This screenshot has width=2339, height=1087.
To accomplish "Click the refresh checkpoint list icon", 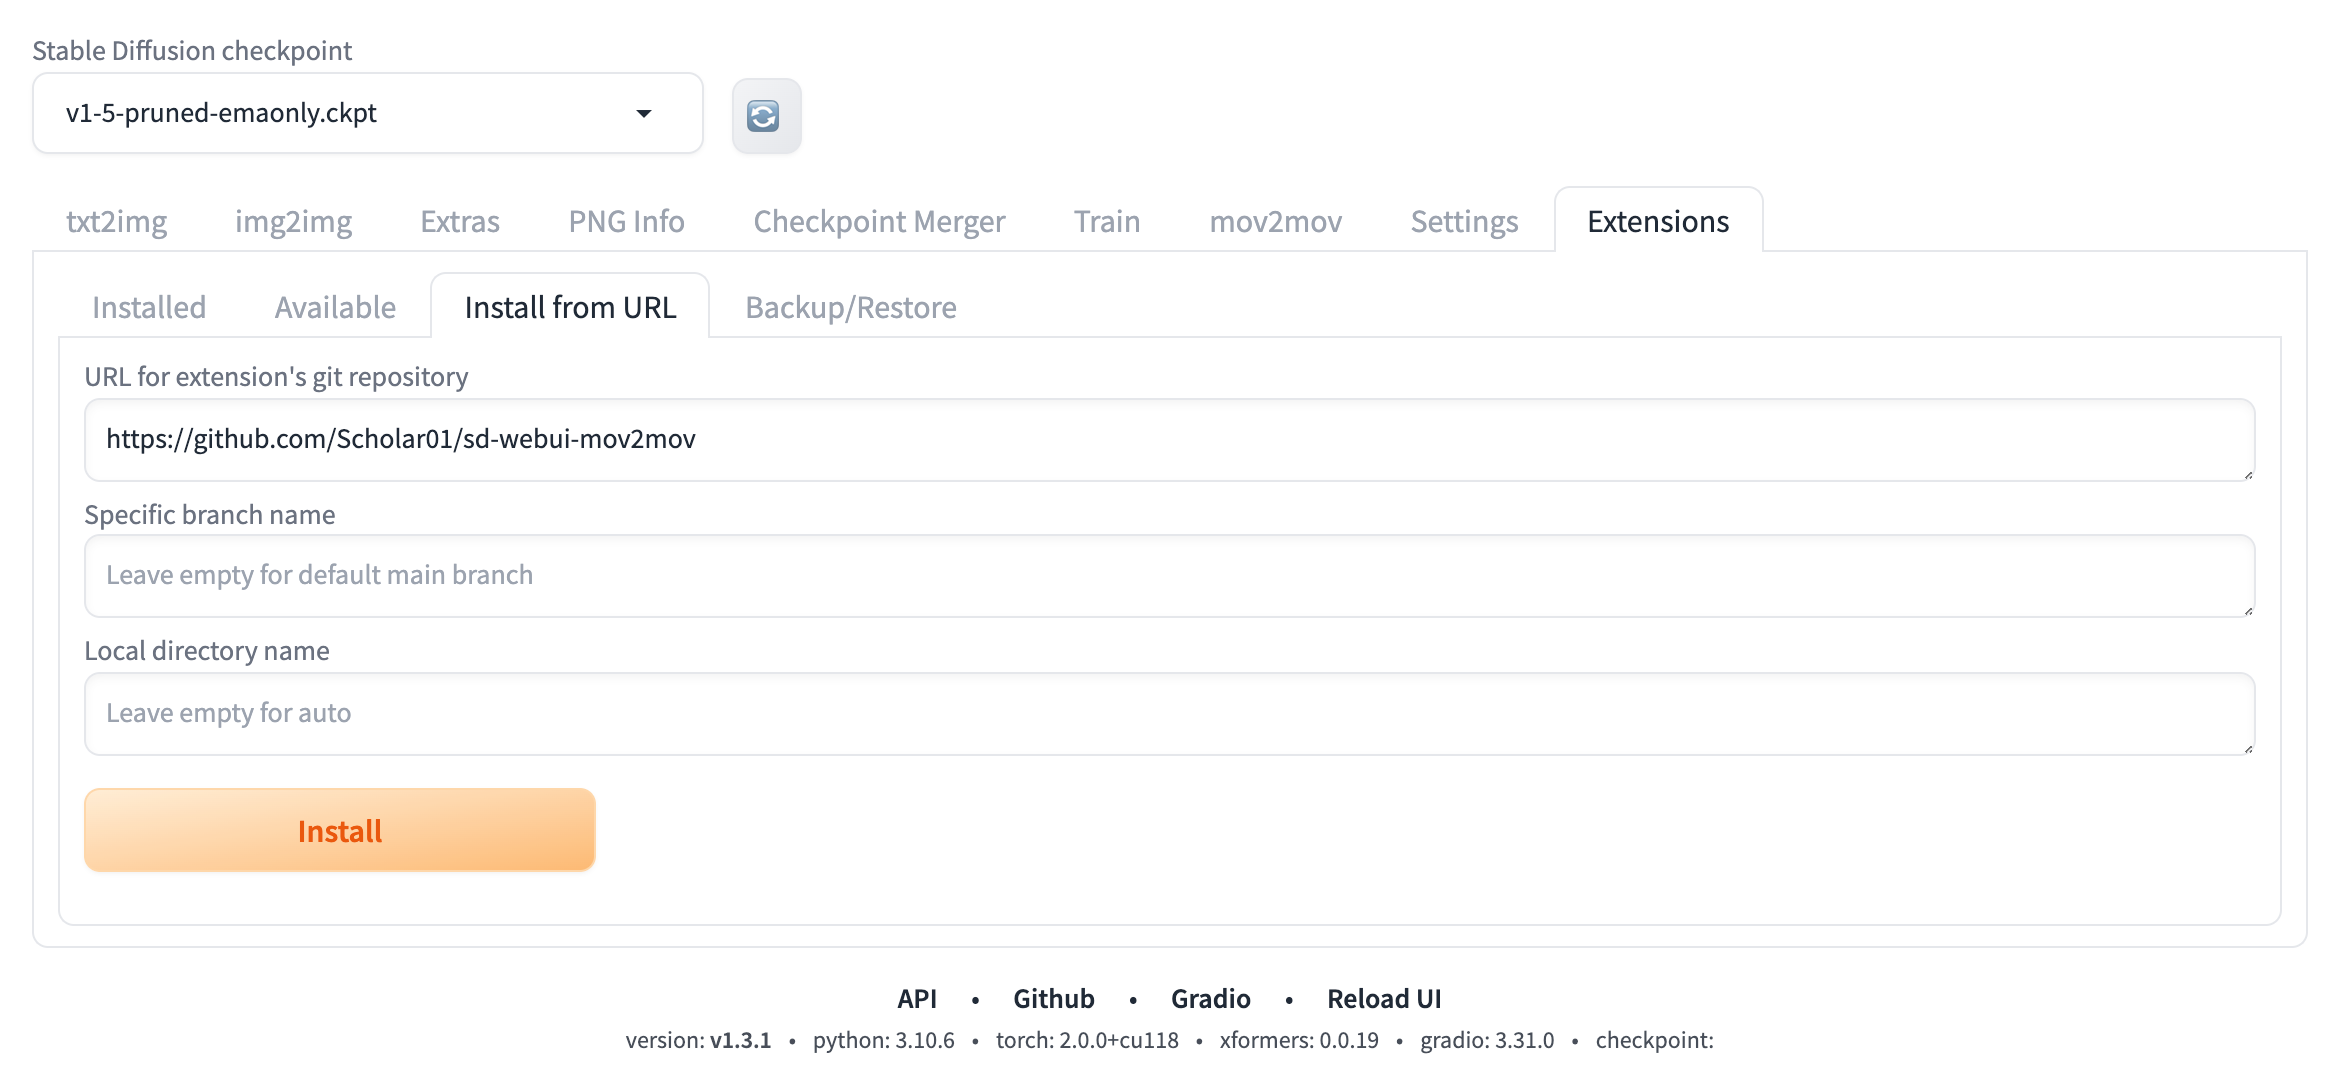I will (x=766, y=116).
